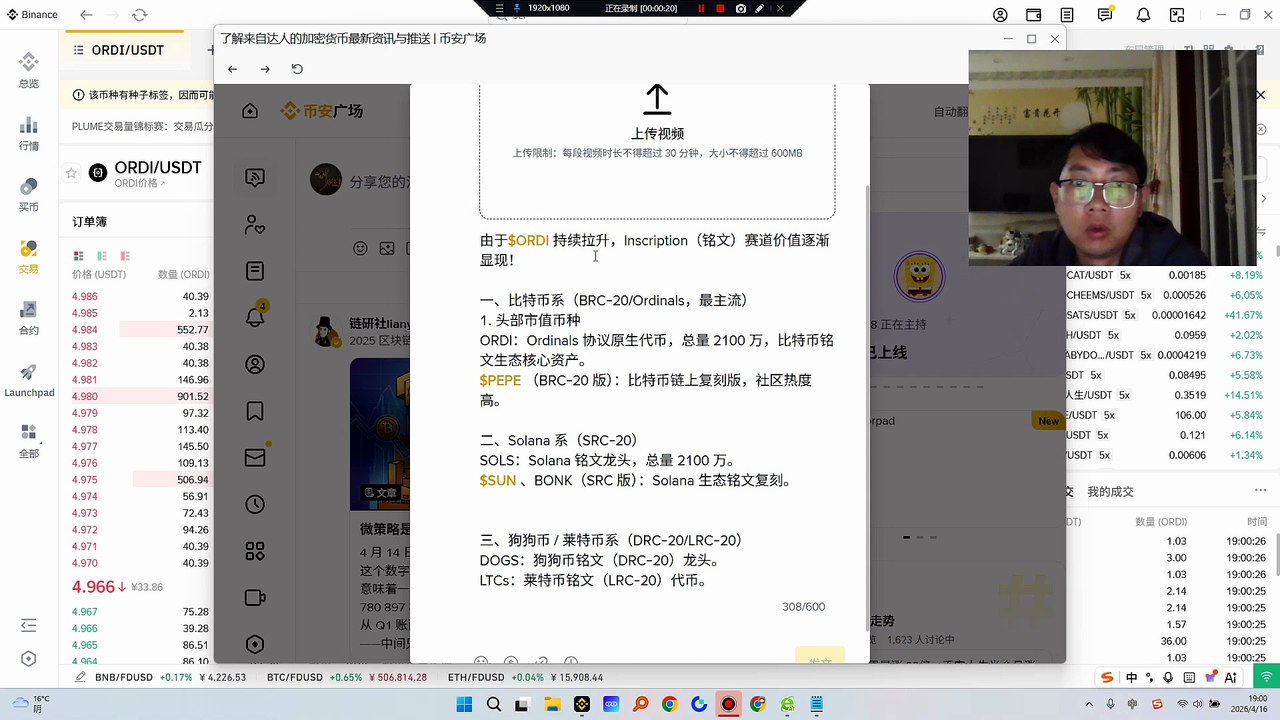The image size is (1280, 720).
Task: Go forward in the 币安广场 popup window
Action: pyautogui.click(x=265, y=69)
